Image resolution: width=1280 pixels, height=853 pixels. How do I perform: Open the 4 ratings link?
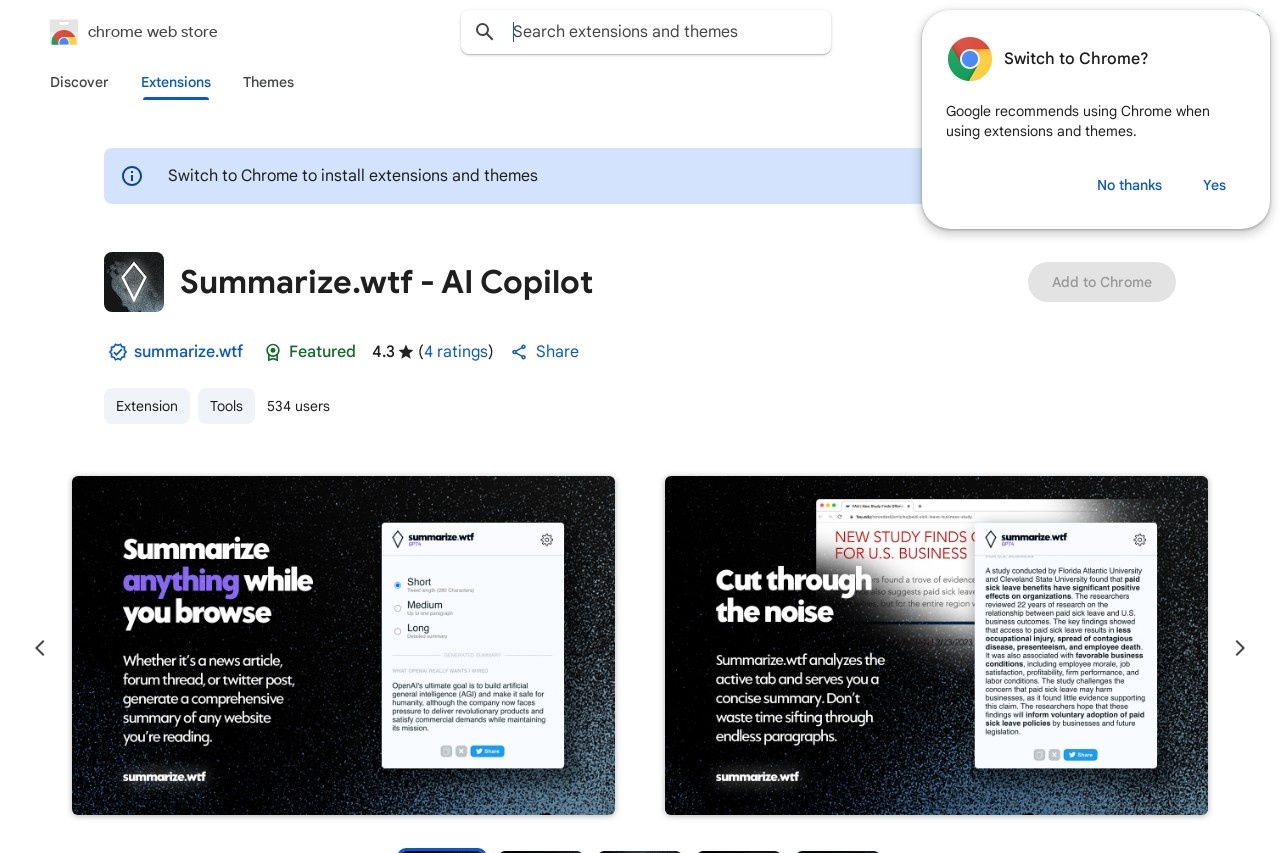456,352
